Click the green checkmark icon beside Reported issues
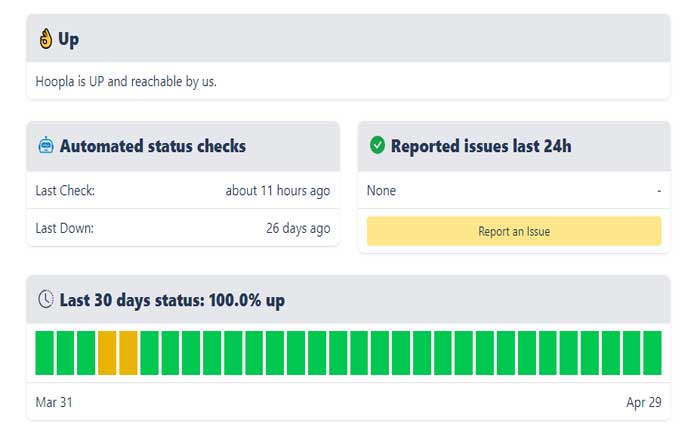The image size is (700, 430). point(377,145)
